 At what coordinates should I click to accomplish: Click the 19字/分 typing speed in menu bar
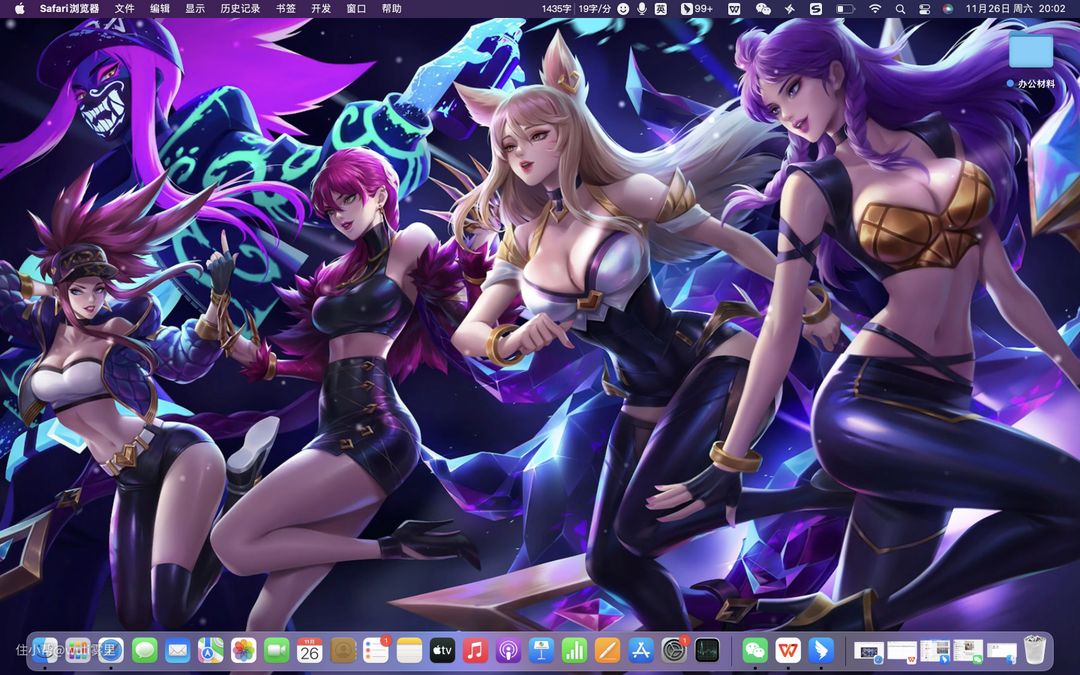coord(594,8)
